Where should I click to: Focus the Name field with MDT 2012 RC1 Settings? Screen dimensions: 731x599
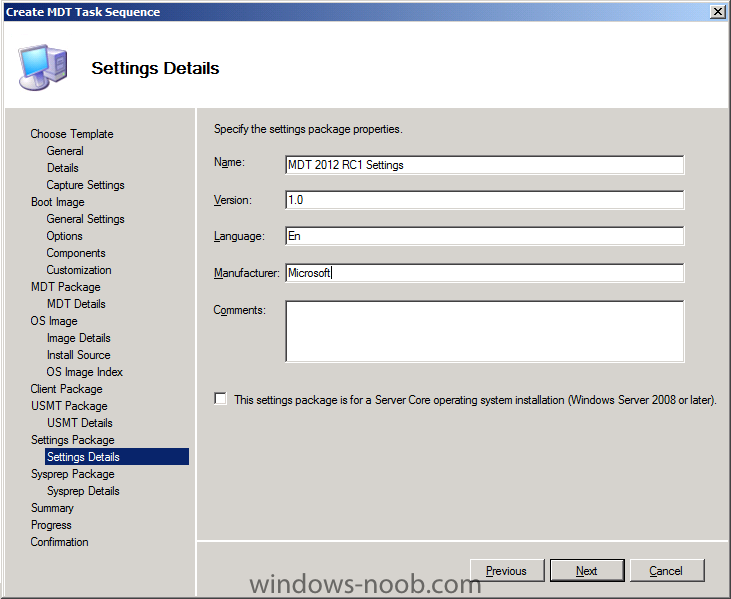(x=484, y=165)
